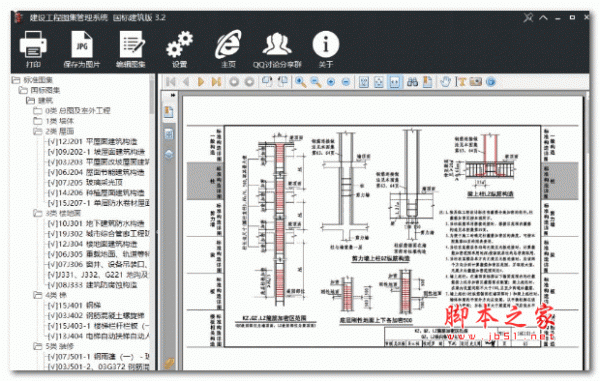Open atlas 09J202-1 坡屋面建筑构造
Image resolution: width=600 pixels, height=381 pixels.
pos(96,152)
